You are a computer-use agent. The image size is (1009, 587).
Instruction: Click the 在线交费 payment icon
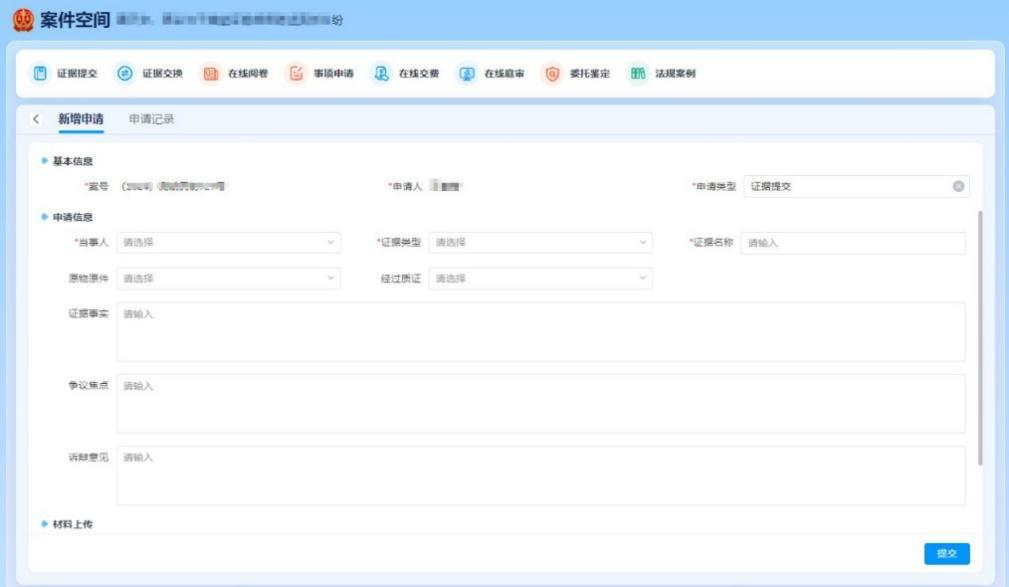[380, 74]
